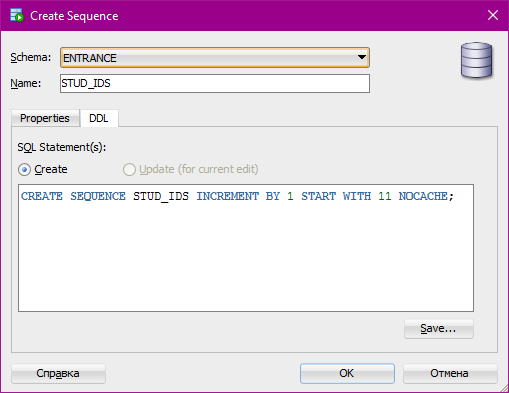
Task: Click the Create Sequence title text
Action: pyautogui.click(x=74, y=16)
